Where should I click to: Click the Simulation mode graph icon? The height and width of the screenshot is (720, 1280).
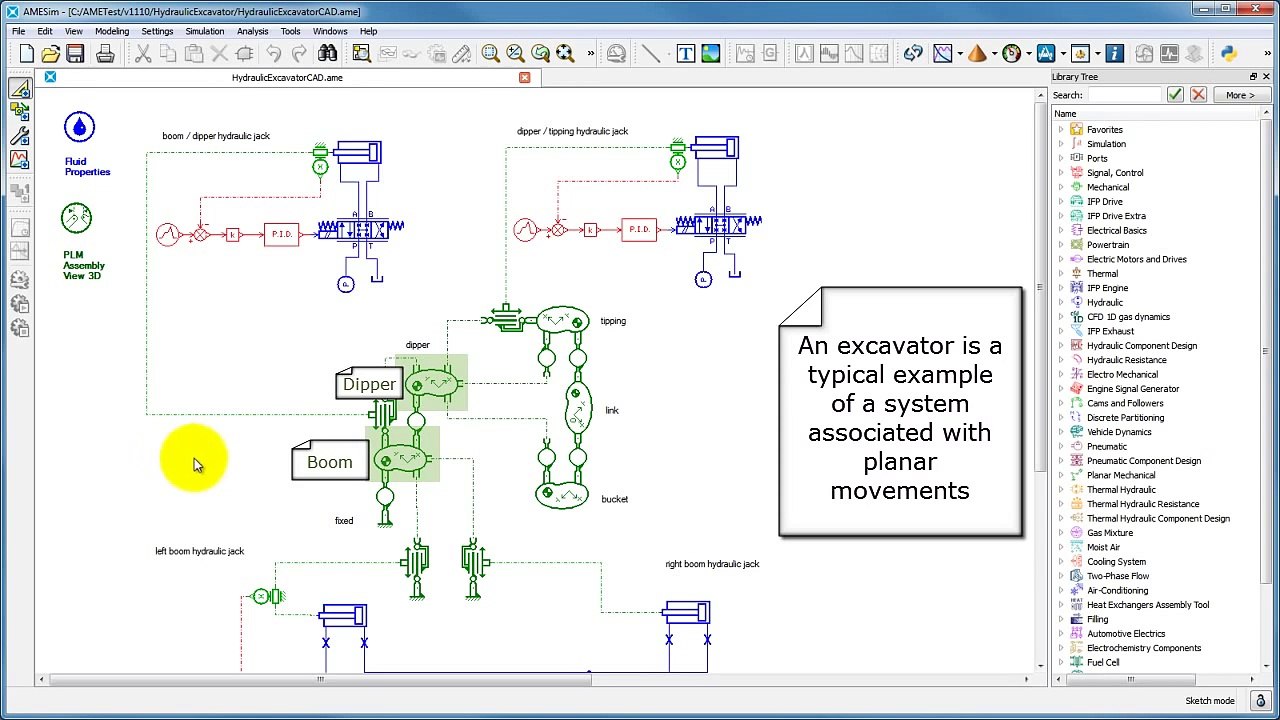click(x=19, y=159)
